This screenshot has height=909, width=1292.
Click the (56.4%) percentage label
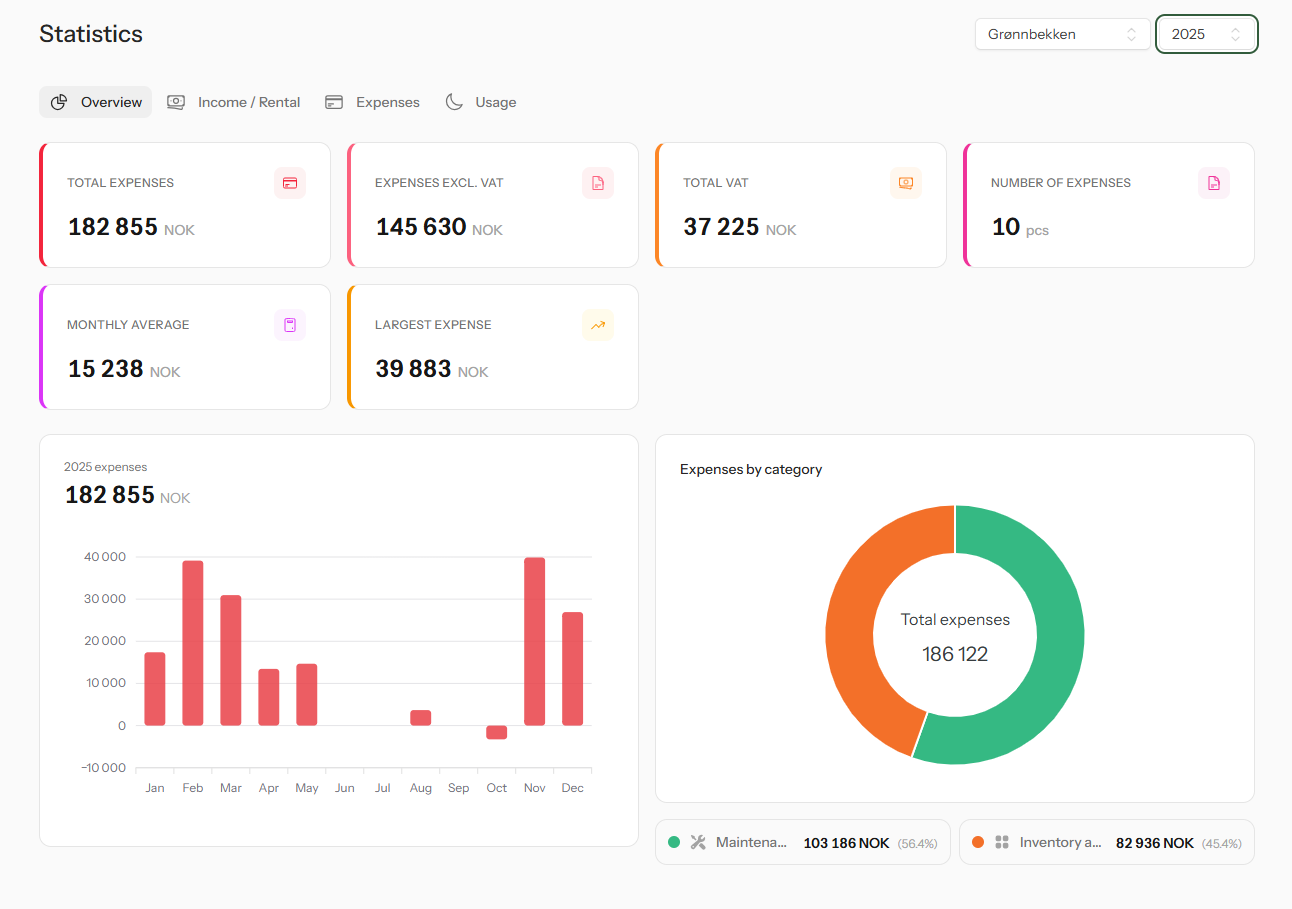point(917,843)
